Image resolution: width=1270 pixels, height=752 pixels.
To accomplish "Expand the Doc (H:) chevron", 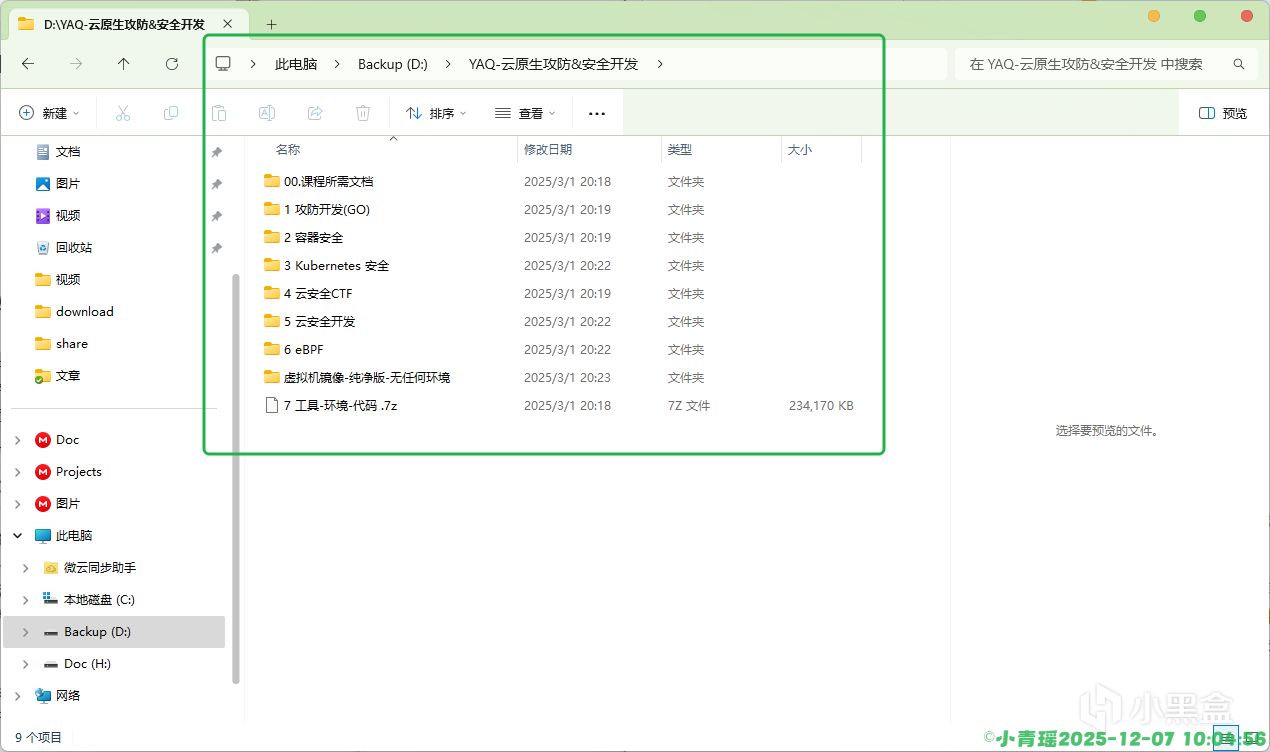I will click(26, 664).
